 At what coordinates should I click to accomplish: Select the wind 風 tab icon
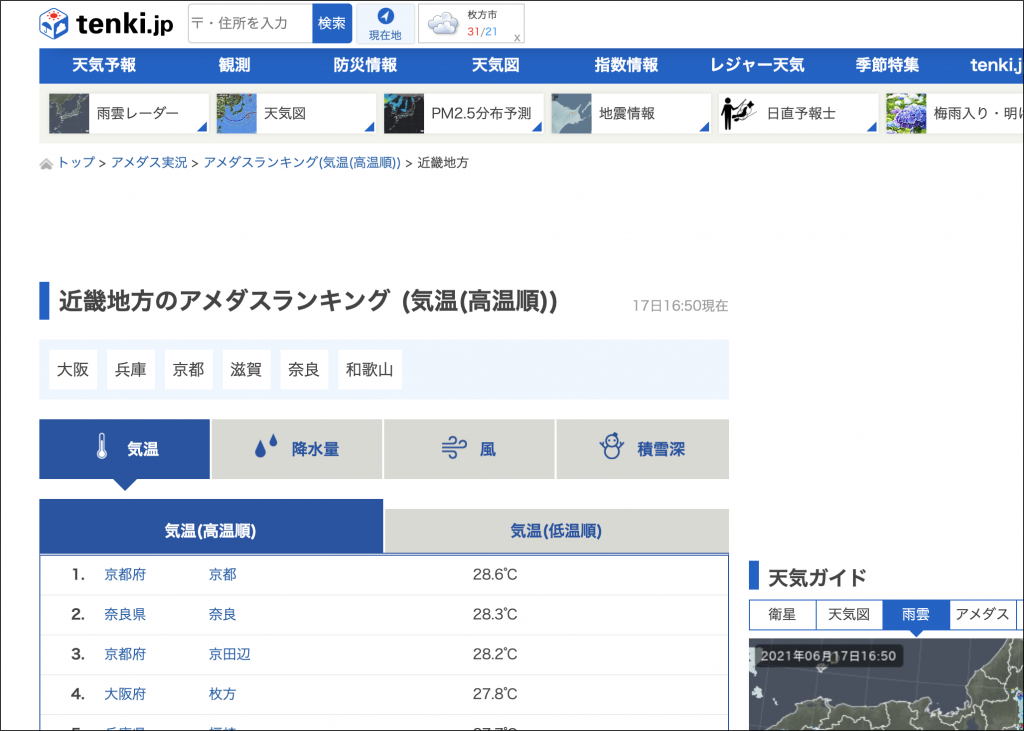[455, 449]
